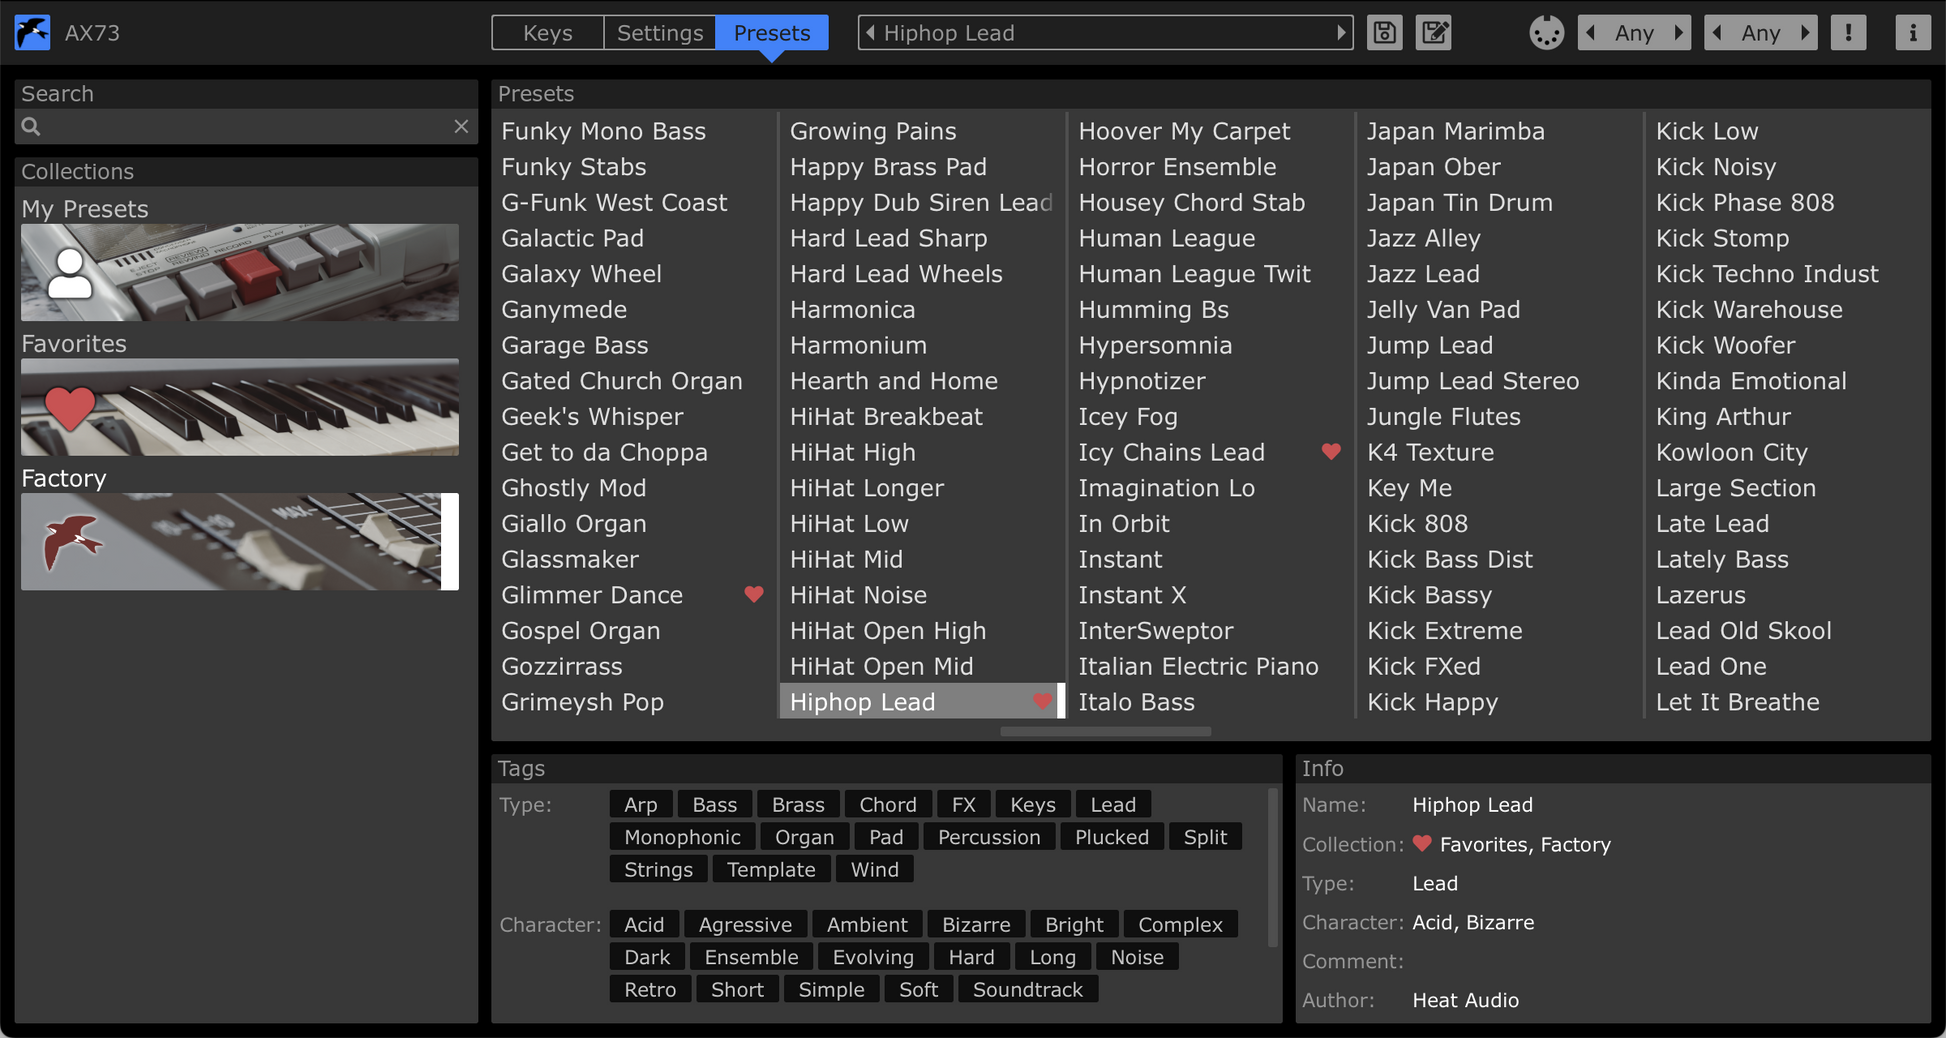The height and width of the screenshot is (1038, 1946).
Task: Switch to the Keys tab
Action: click(548, 33)
